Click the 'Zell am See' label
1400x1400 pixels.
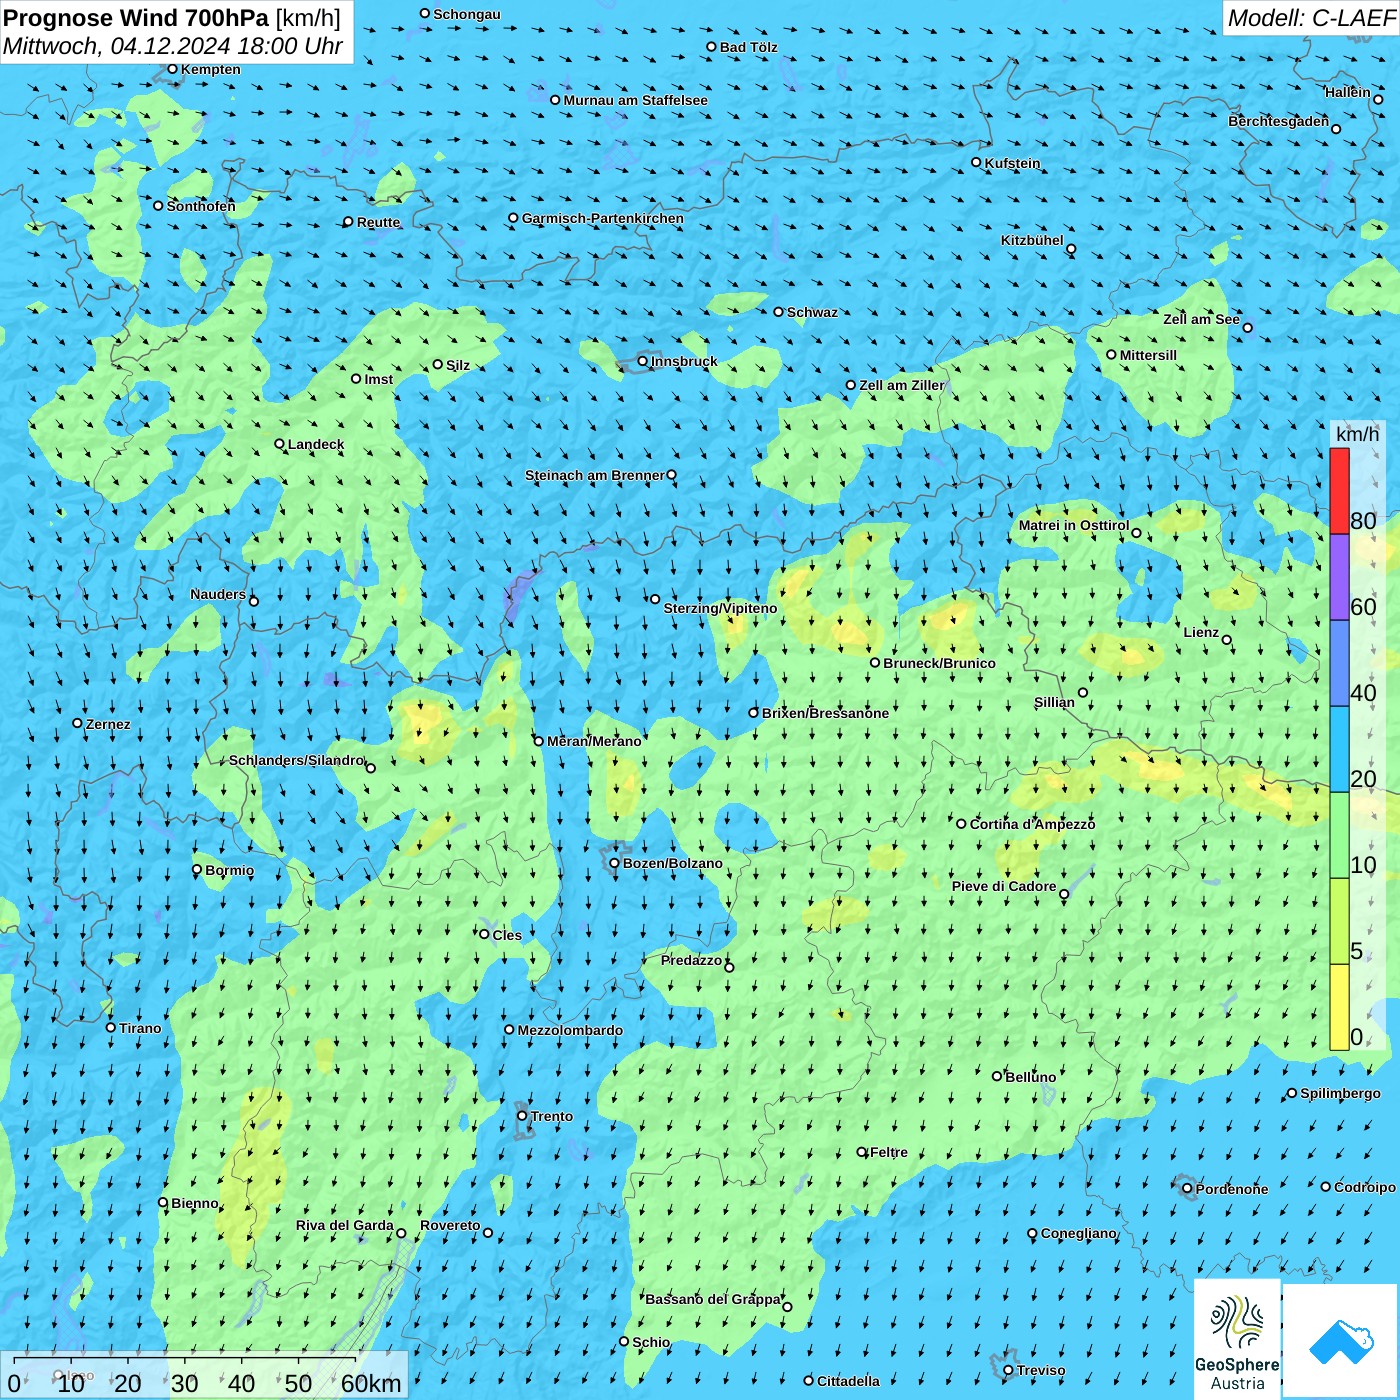[1201, 319]
